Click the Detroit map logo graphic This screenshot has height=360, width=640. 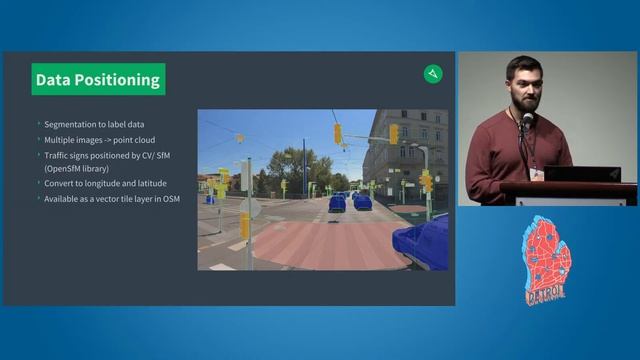click(546, 260)
